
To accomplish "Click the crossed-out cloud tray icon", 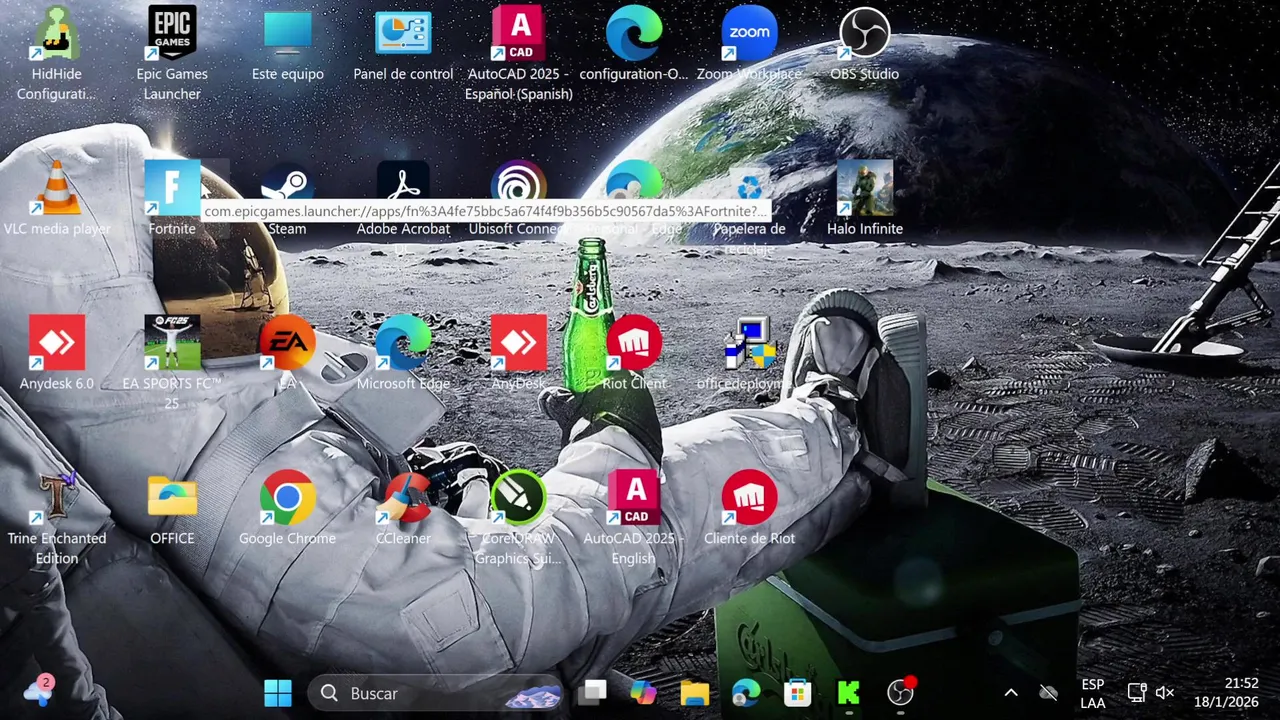I will click(x=1048, y=693).
